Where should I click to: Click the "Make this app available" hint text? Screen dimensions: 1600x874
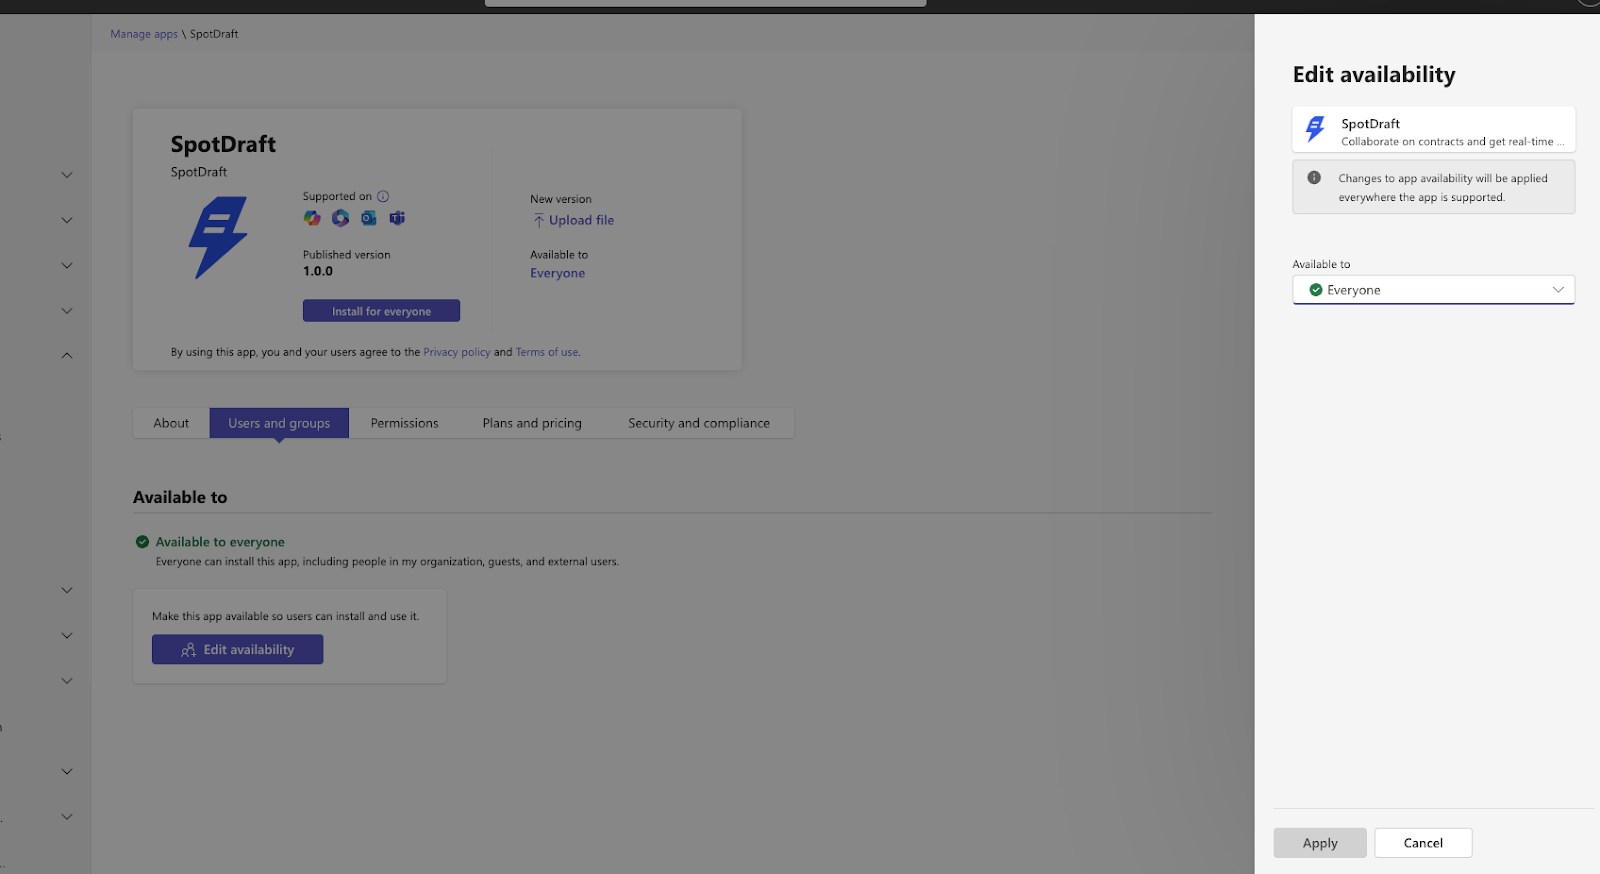285,616
